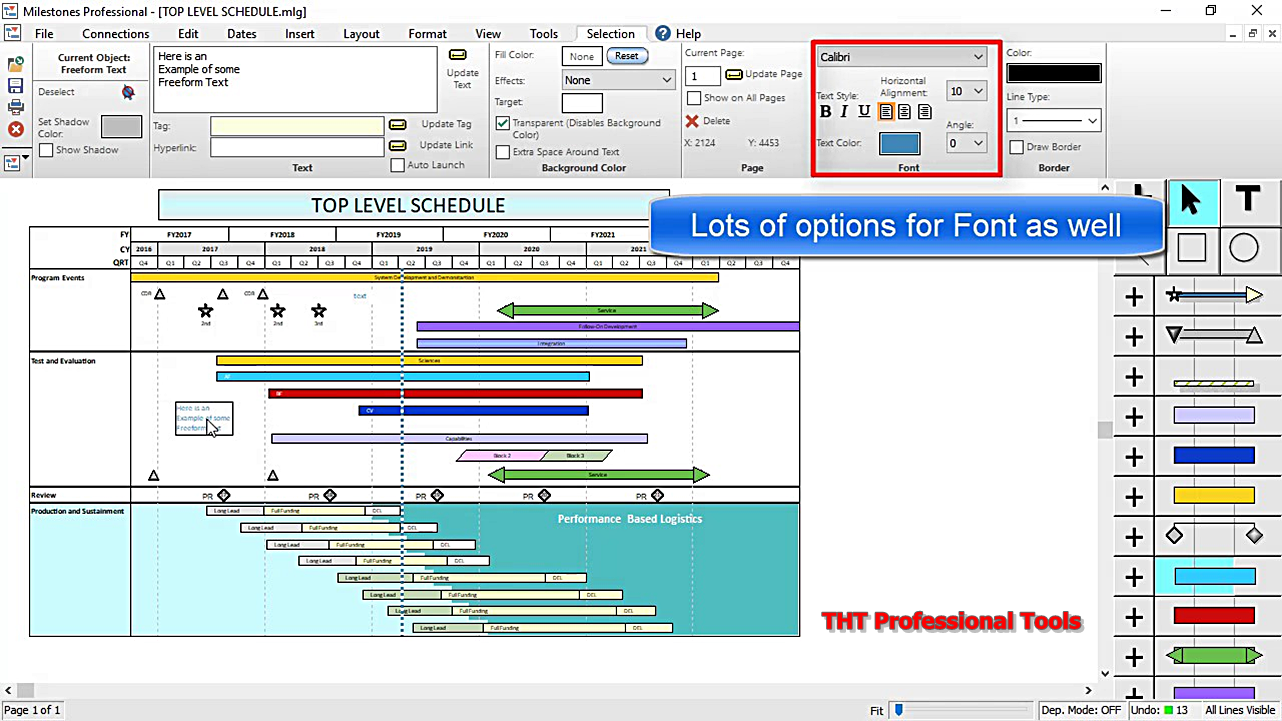Select the arrow pointer tool
1282x721 pixels.
tap(1191, 200)
